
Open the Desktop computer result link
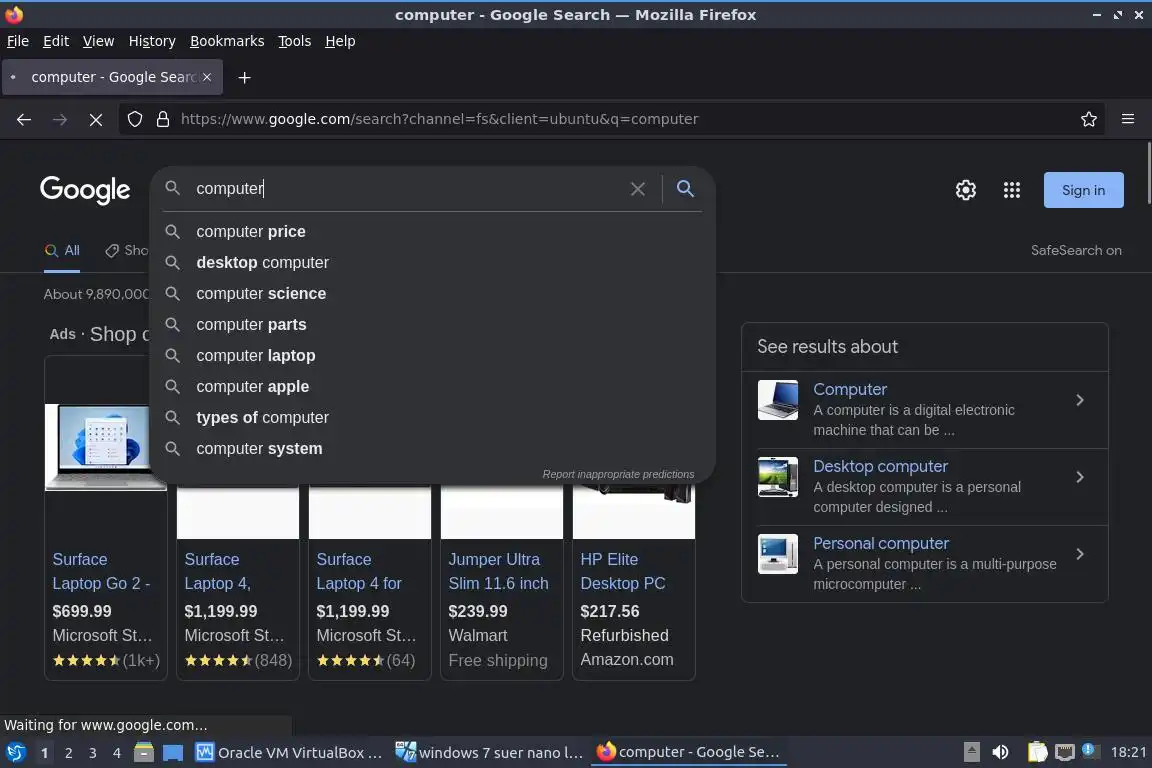(880, 467)
